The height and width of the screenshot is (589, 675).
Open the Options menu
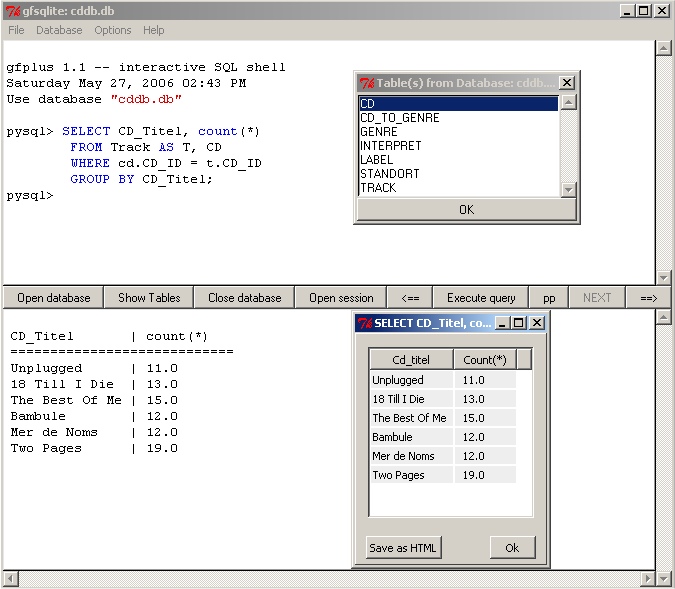click(x=113, y=30)
